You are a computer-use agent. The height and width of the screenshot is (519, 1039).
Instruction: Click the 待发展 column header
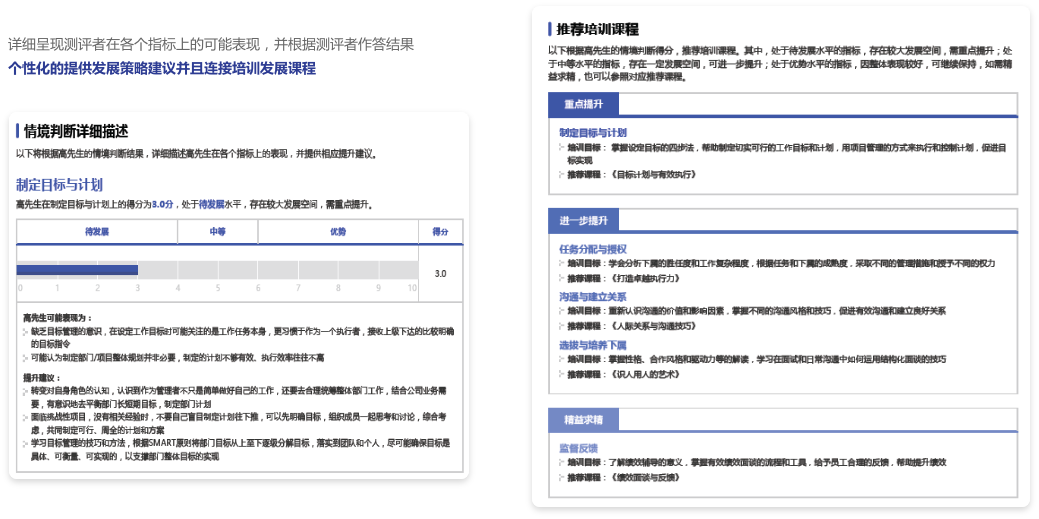click(x=97, y=232)
